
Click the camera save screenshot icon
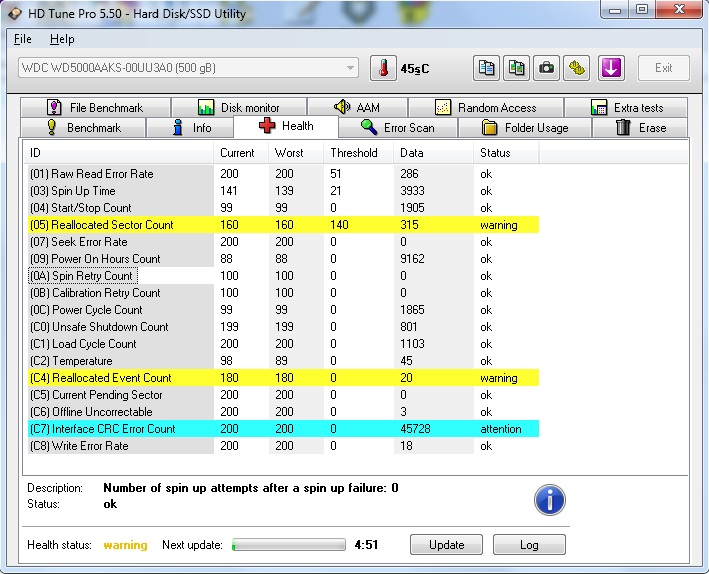pos(546,68)
